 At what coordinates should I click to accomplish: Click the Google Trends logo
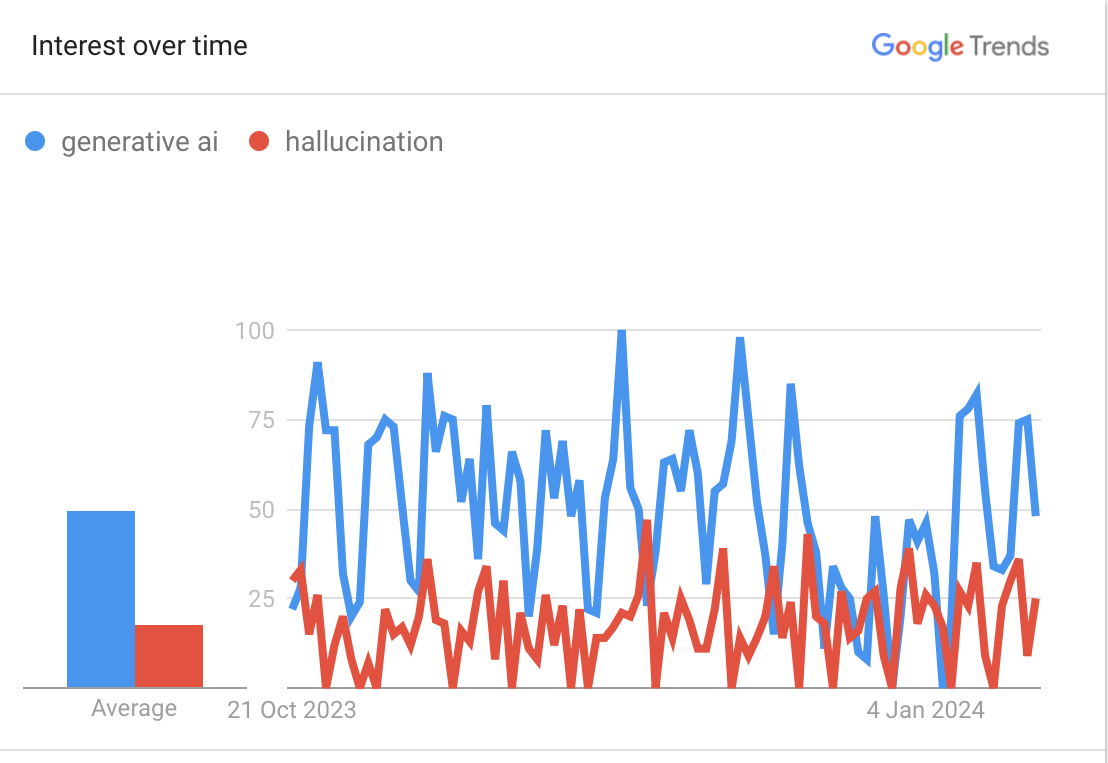click(x=960, y=46)
